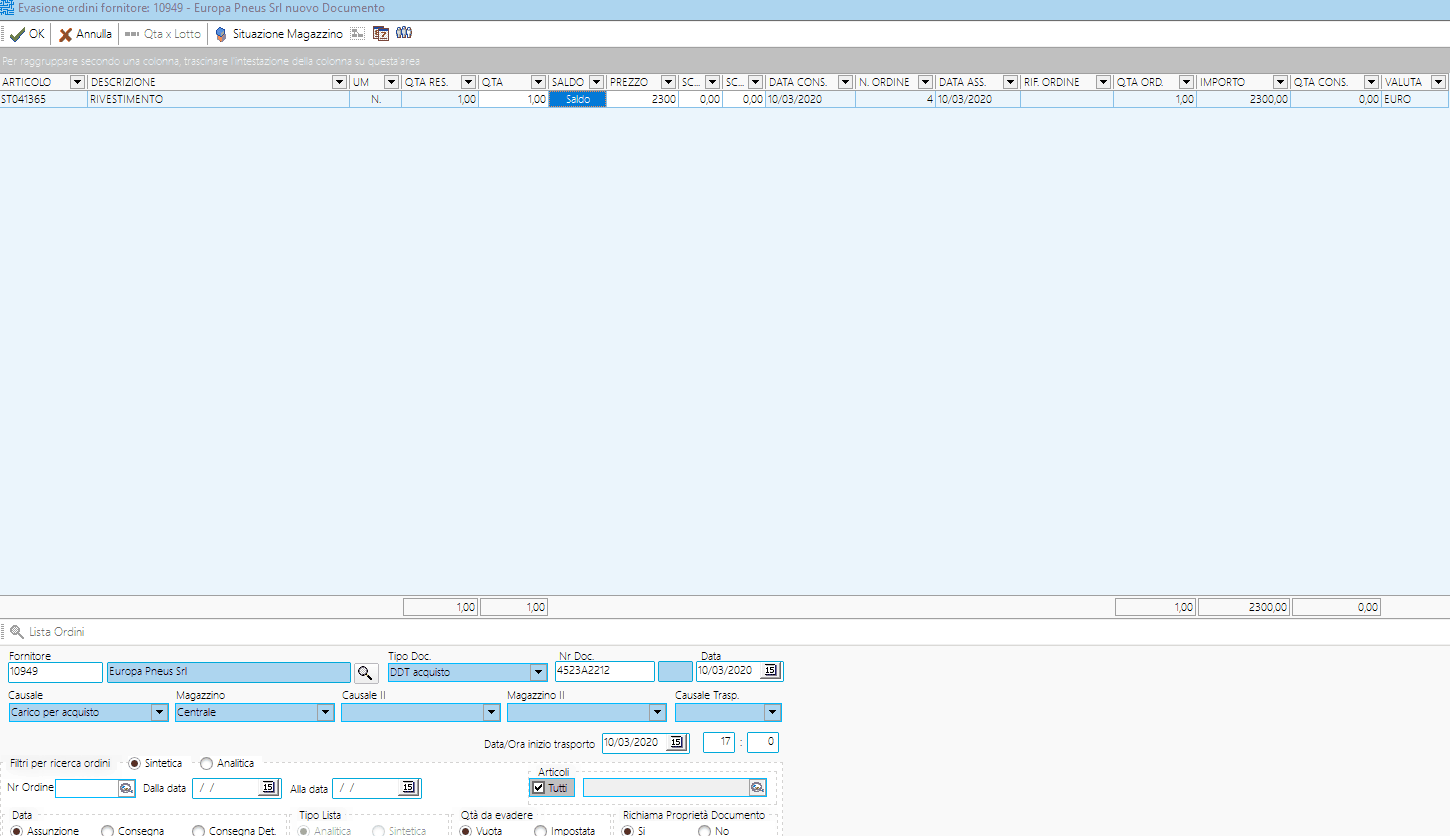Viewport: 1450px width, 836px height.
Task: Click the transport hour field 17
Action: pos(718,742)
